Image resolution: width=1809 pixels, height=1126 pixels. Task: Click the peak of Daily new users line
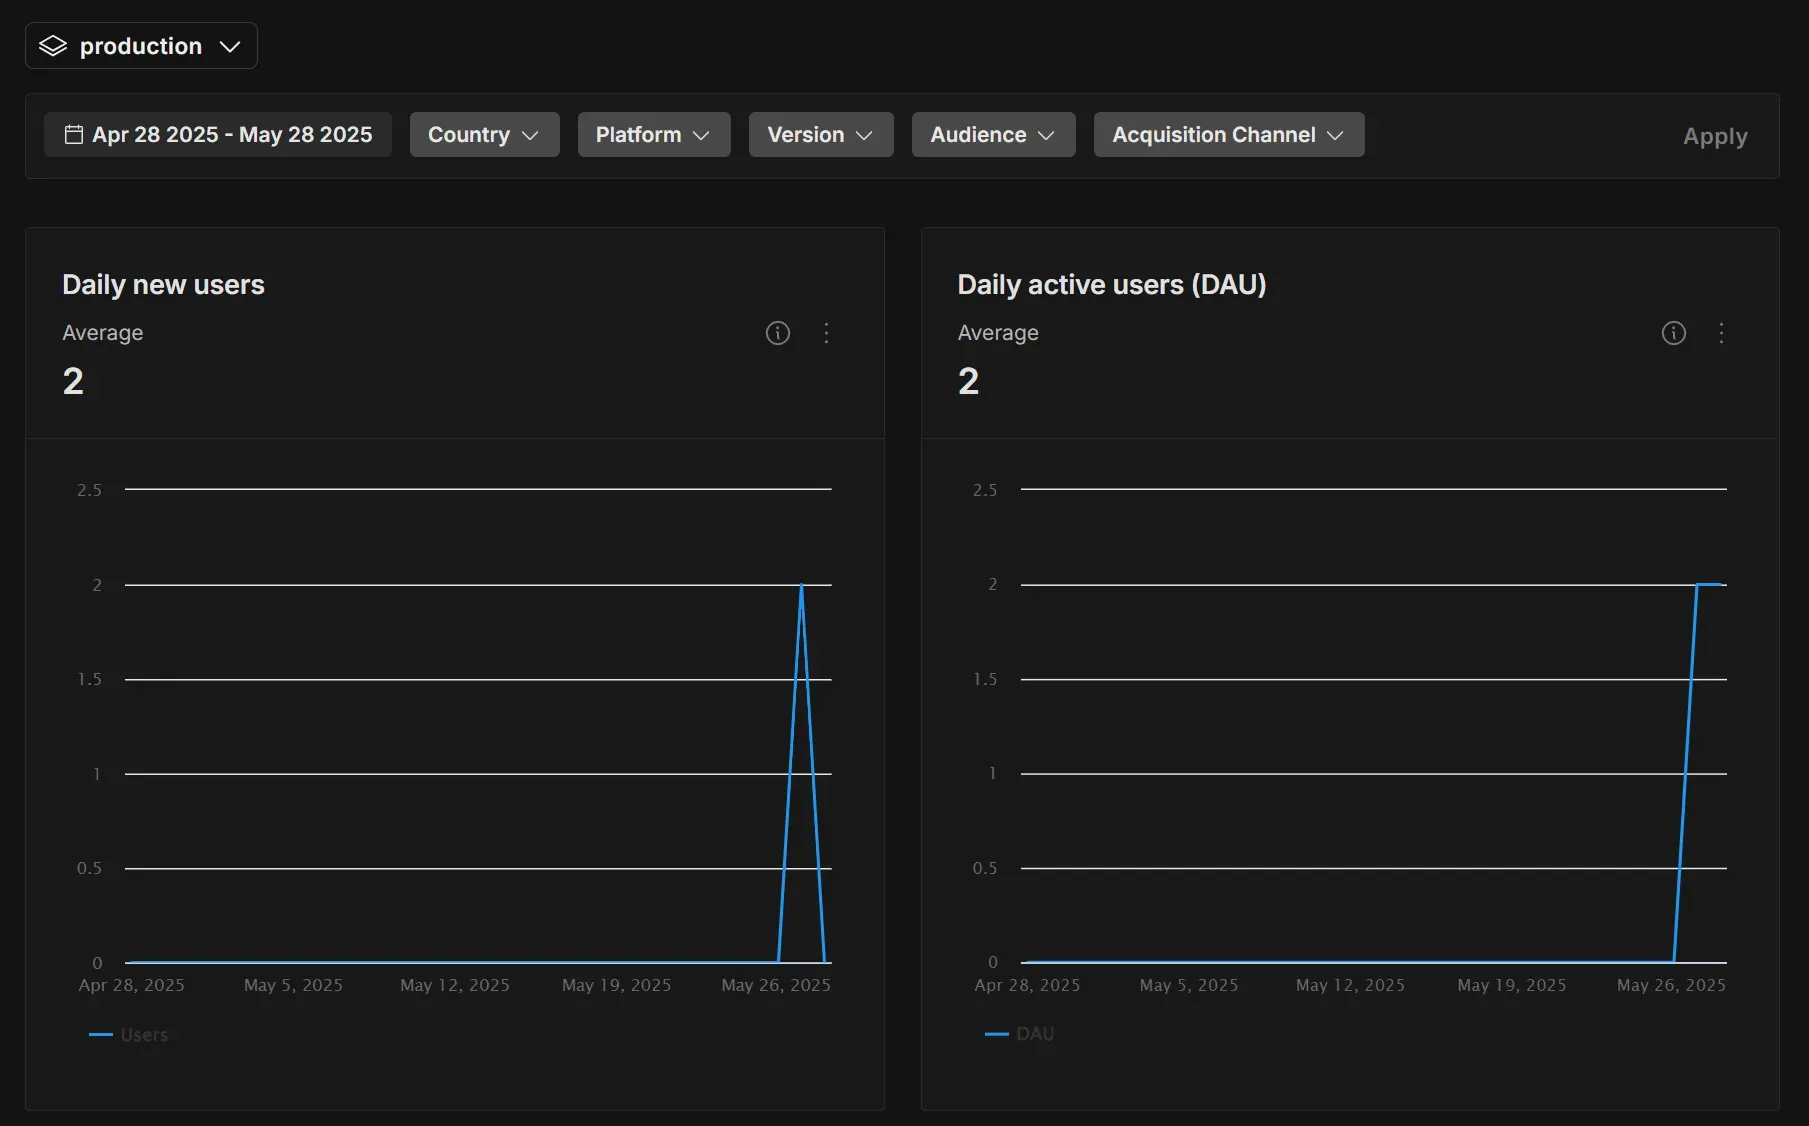point(801,585)
